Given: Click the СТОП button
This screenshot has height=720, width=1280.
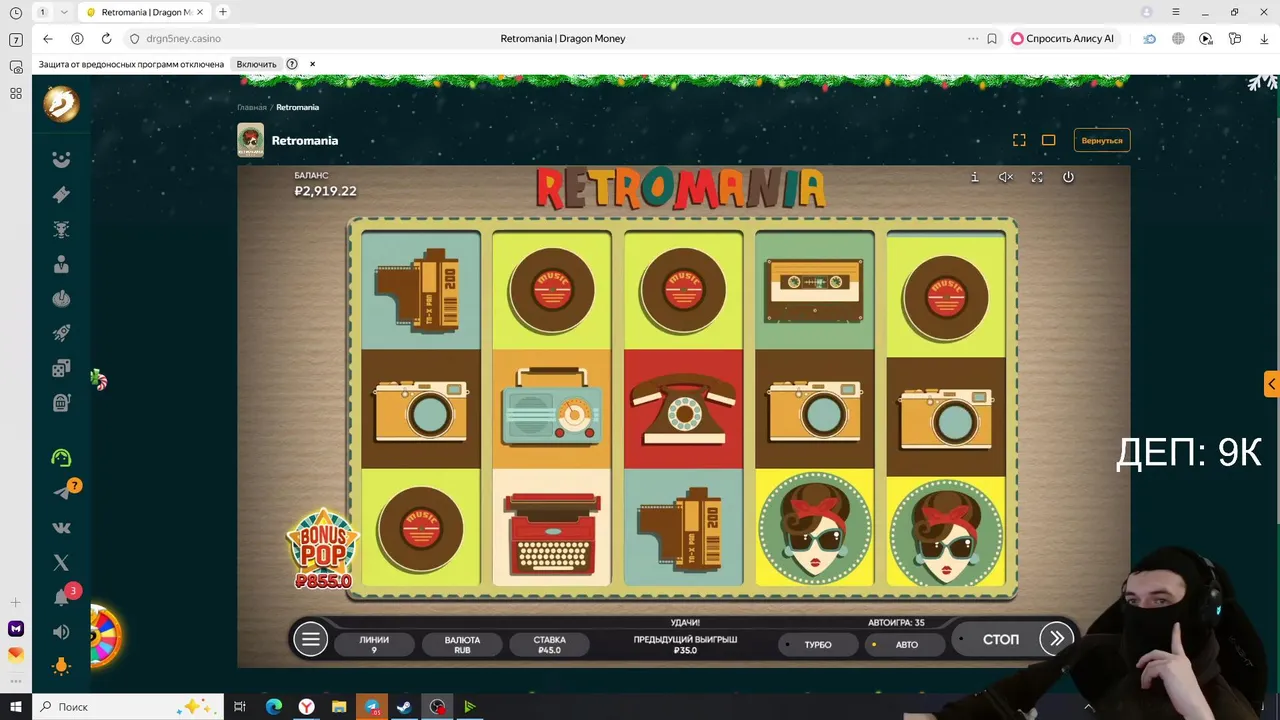Looking at the screenshot, I should [1000, 638].
